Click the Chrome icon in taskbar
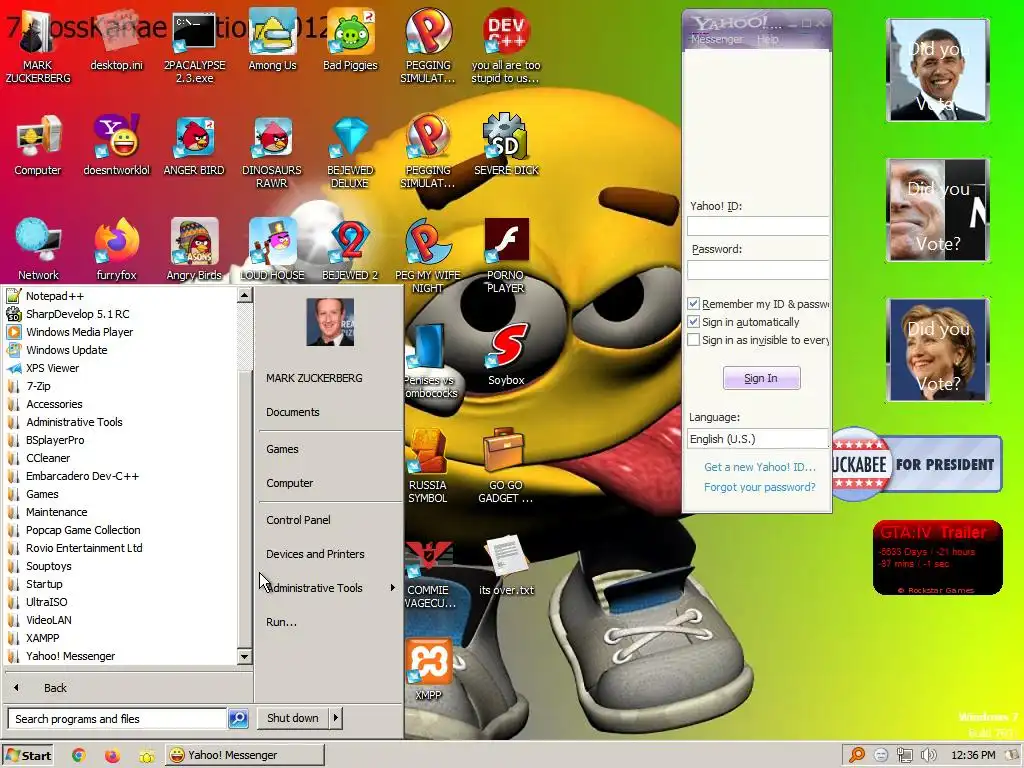 pyautogui.click(x=78, y=755)
